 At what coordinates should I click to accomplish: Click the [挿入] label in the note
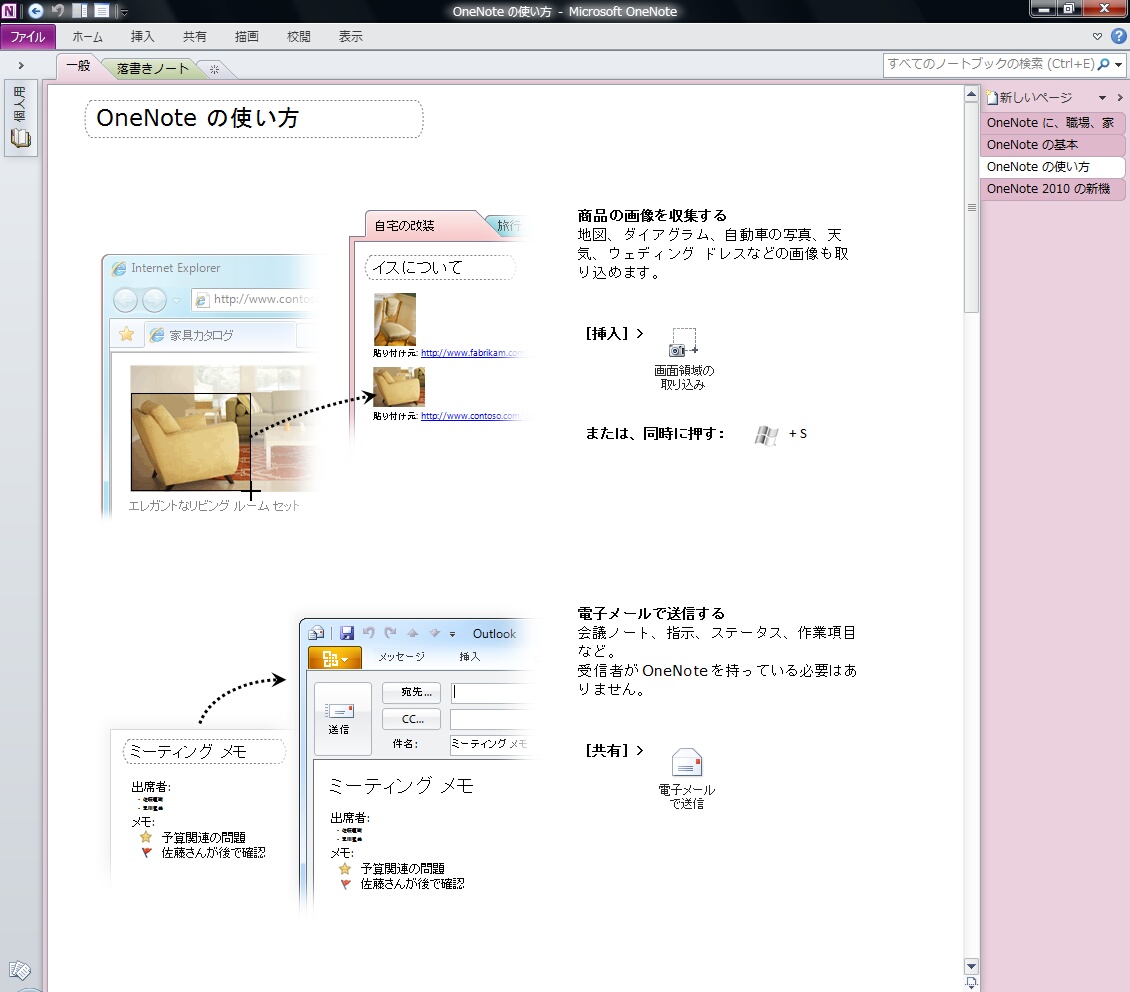tap(606, 334)
